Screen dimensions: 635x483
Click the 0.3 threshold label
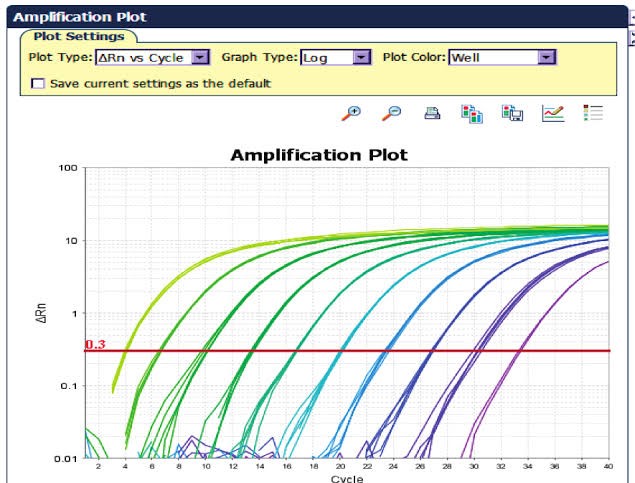(x=95, y=344)
